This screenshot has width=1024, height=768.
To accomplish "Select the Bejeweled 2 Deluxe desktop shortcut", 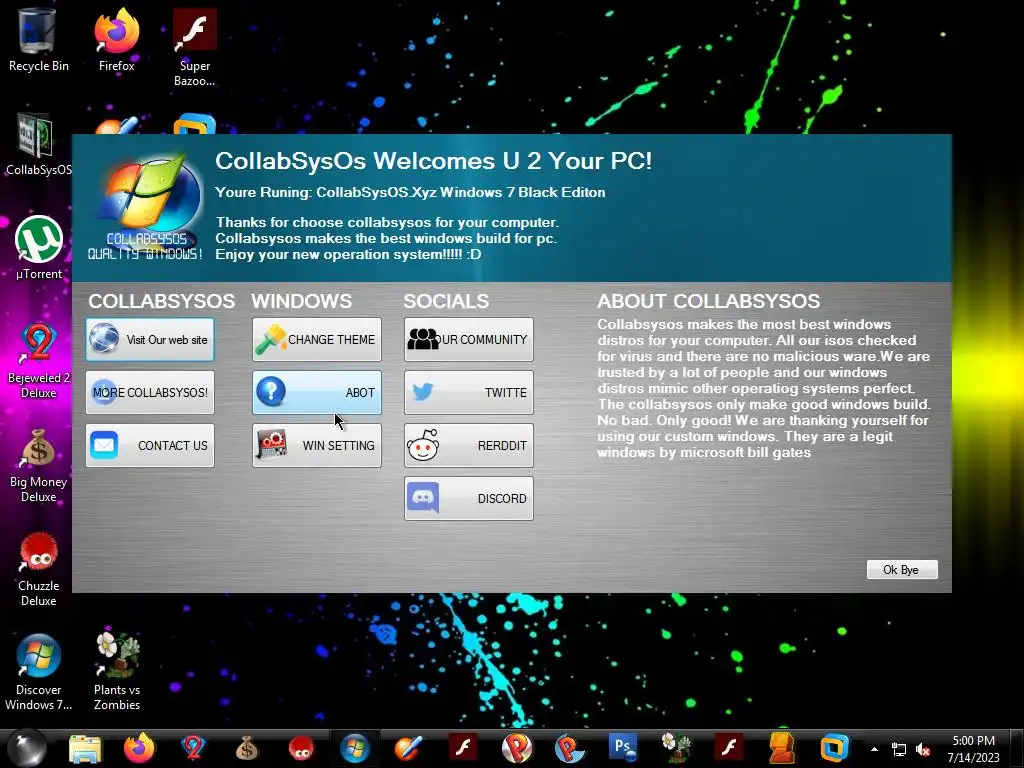I will [38, 360].
